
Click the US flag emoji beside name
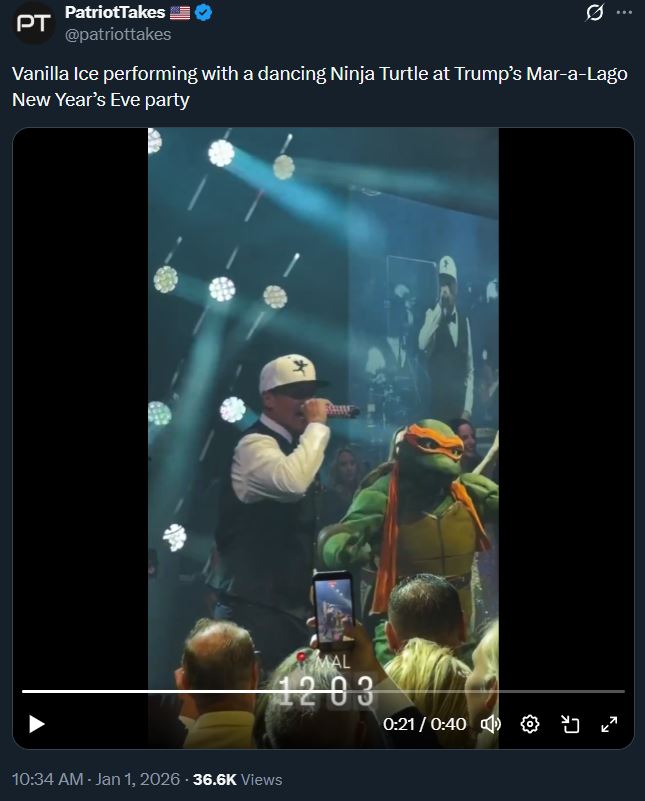180,13
